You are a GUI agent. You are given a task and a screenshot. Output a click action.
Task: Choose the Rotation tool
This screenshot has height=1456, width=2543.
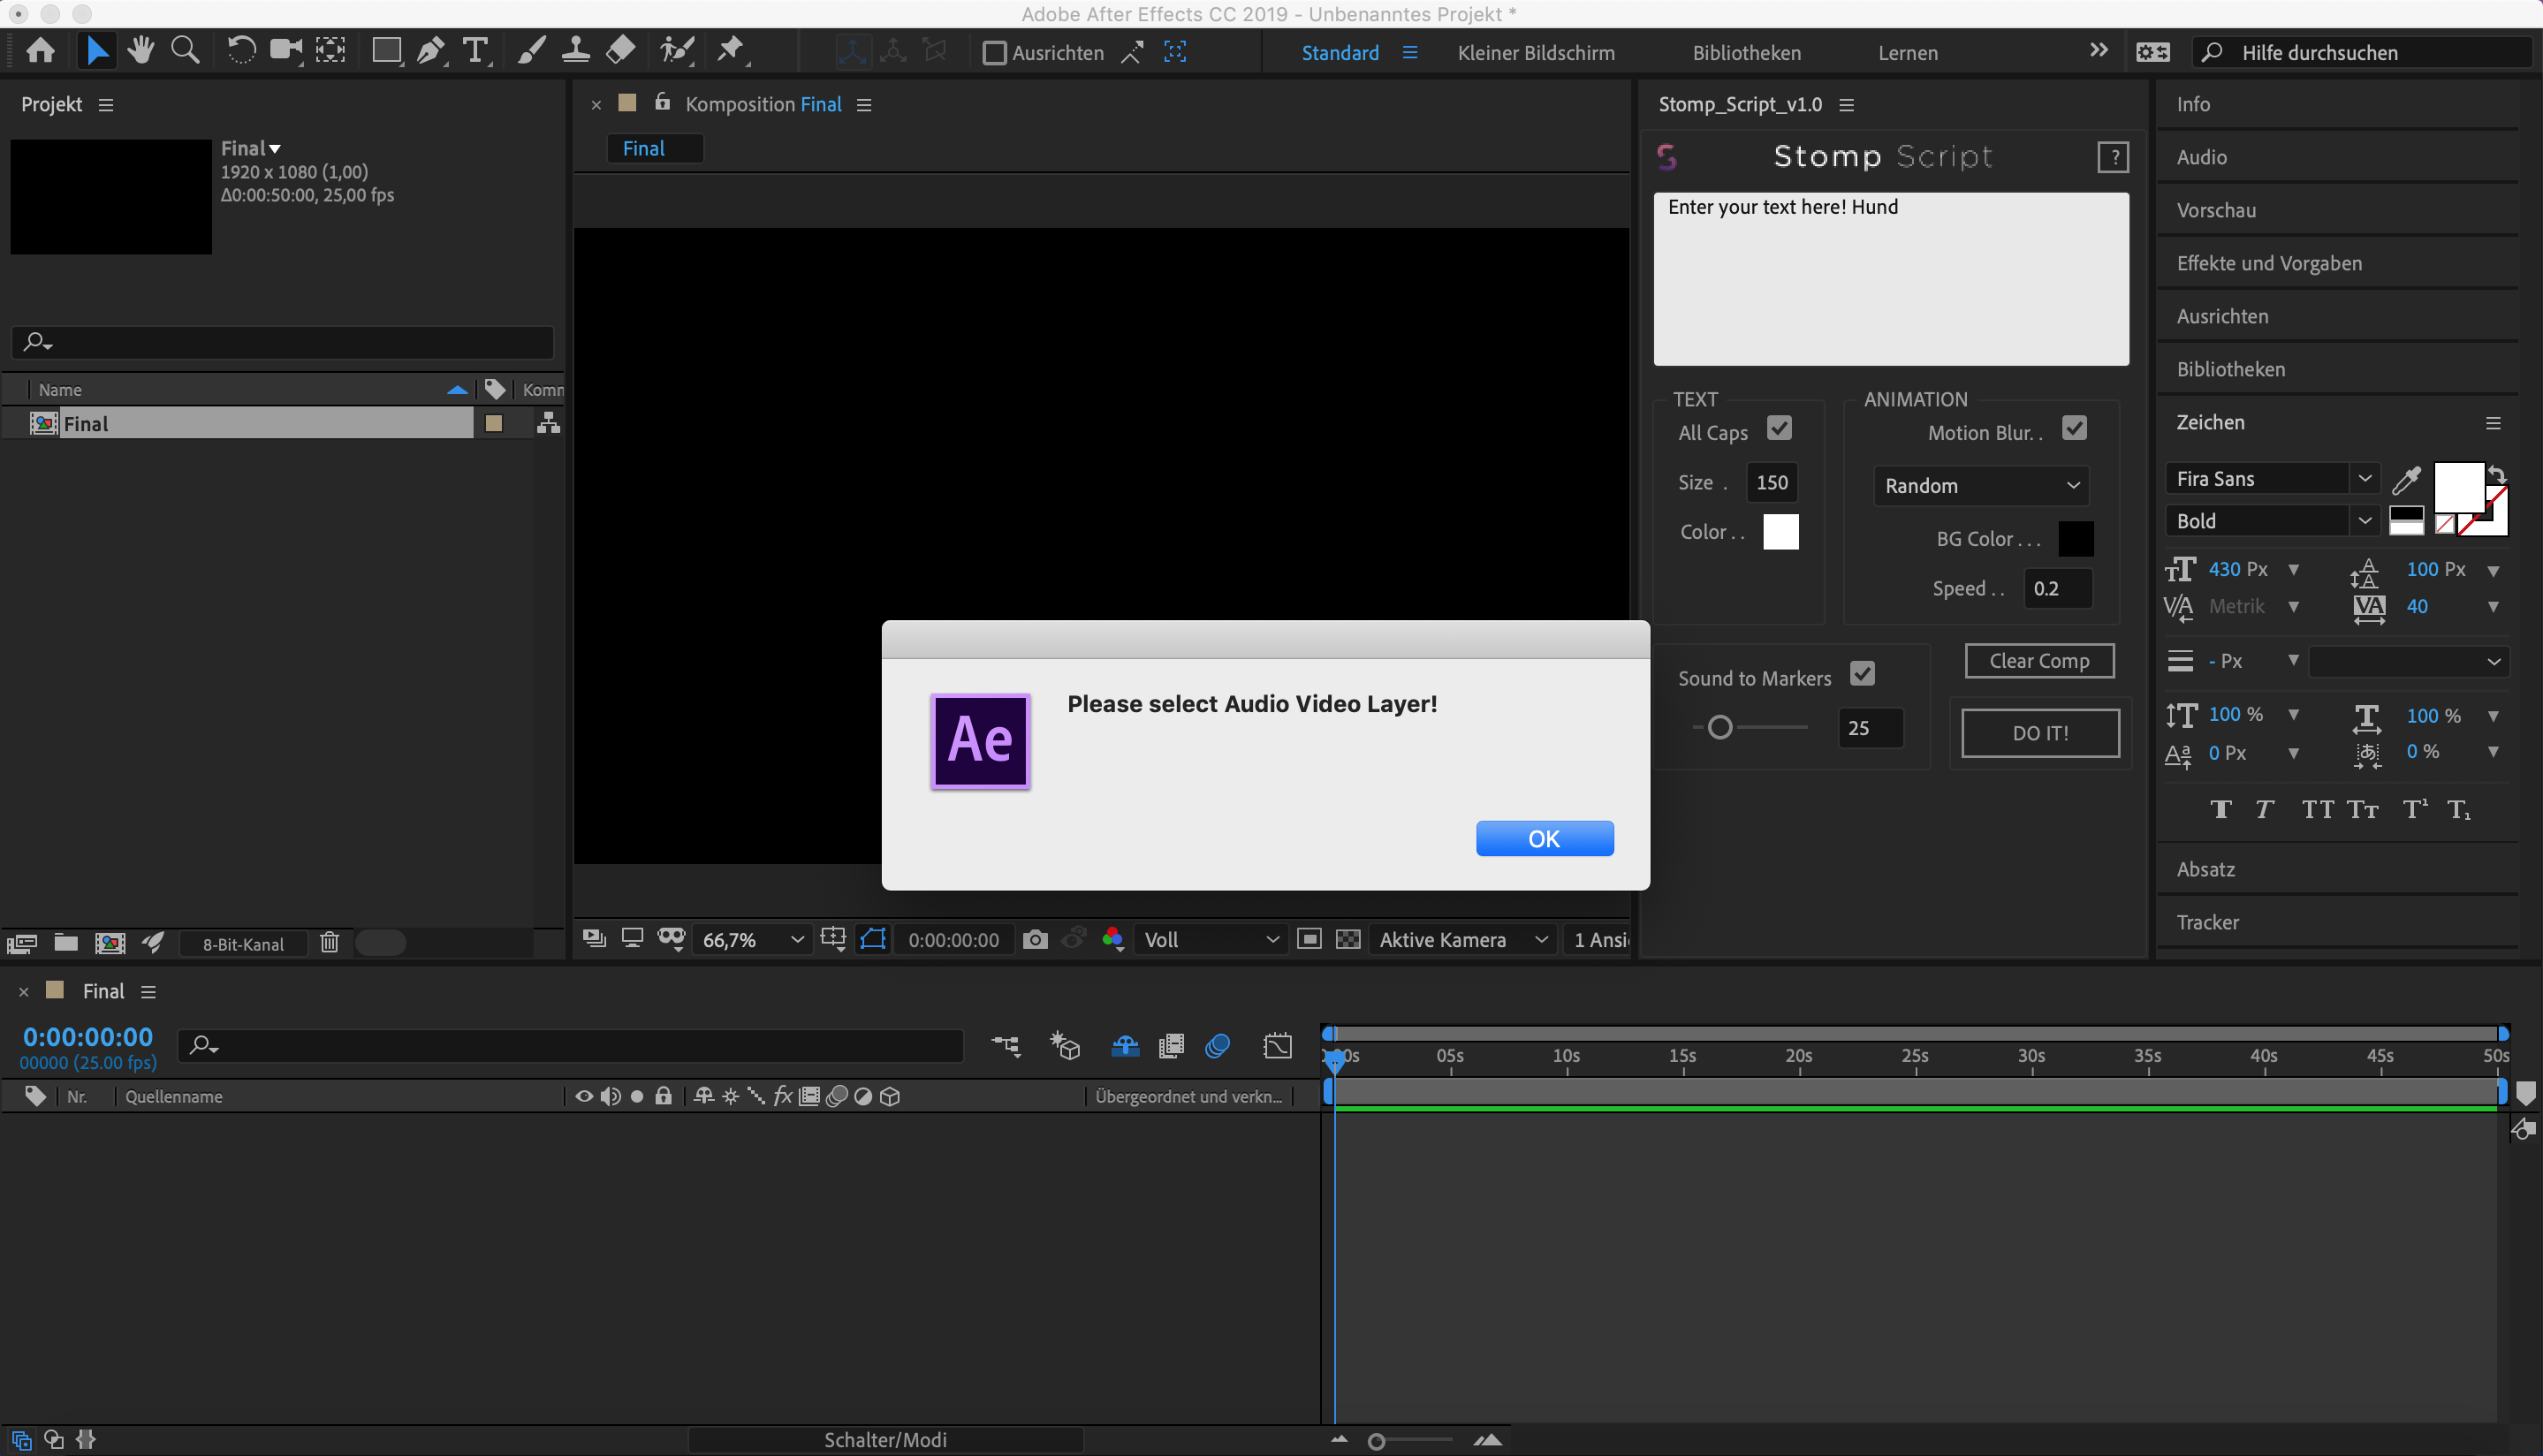241,50
